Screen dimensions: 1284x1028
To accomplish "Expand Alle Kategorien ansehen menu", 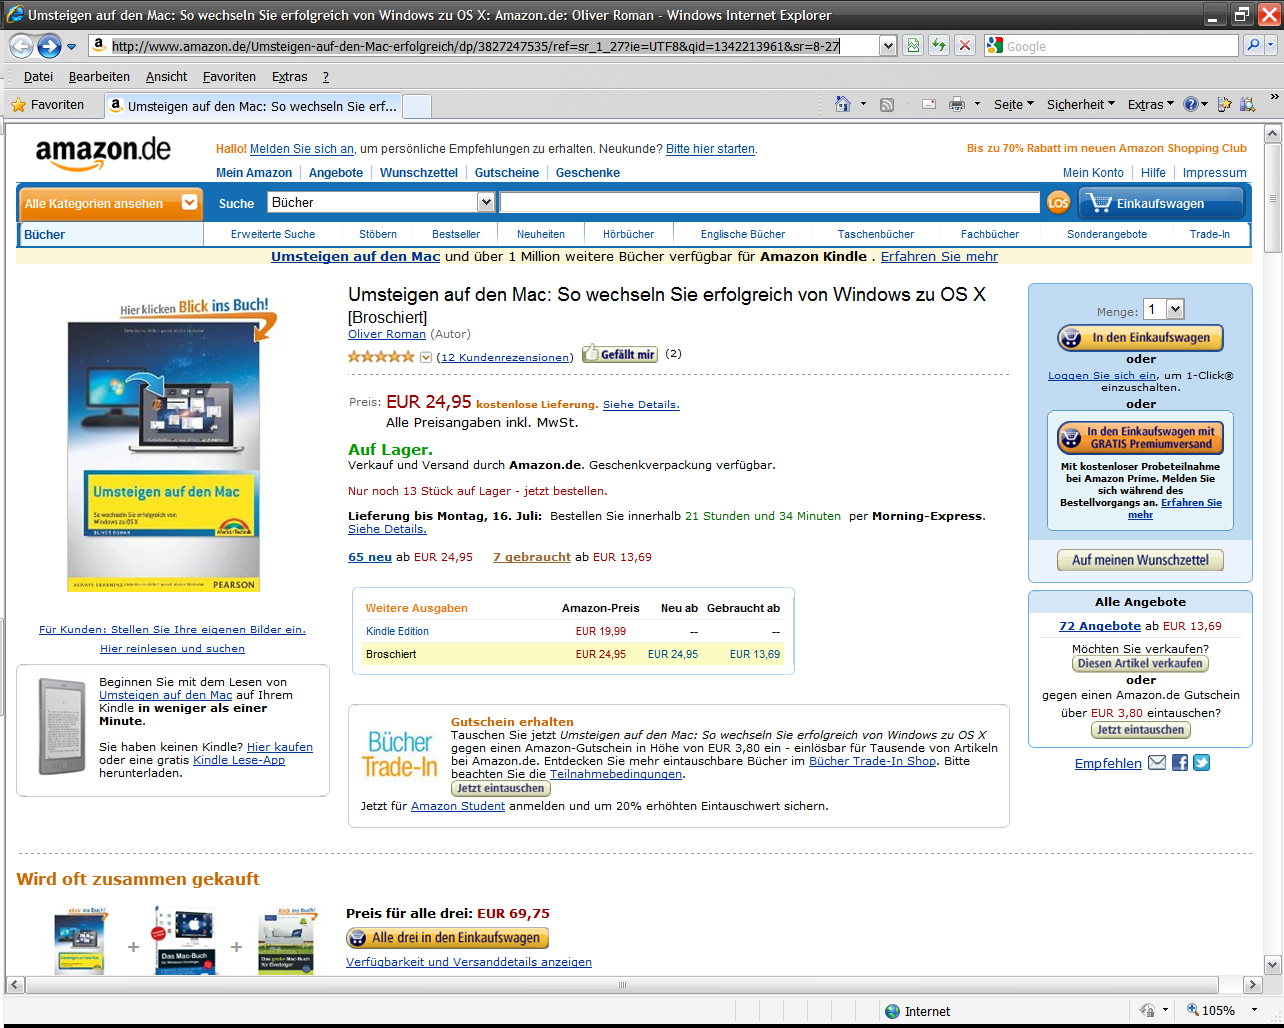I will 110,203.
